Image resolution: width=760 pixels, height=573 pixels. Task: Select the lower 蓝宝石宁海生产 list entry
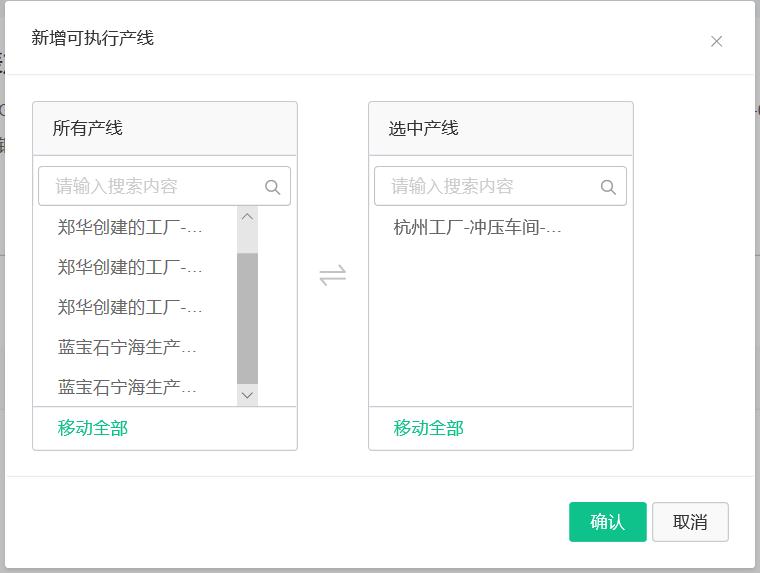(135, 387)
